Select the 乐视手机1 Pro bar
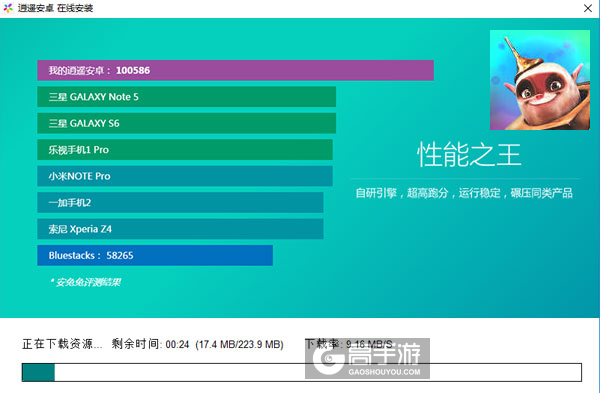 tap(185, 150)
